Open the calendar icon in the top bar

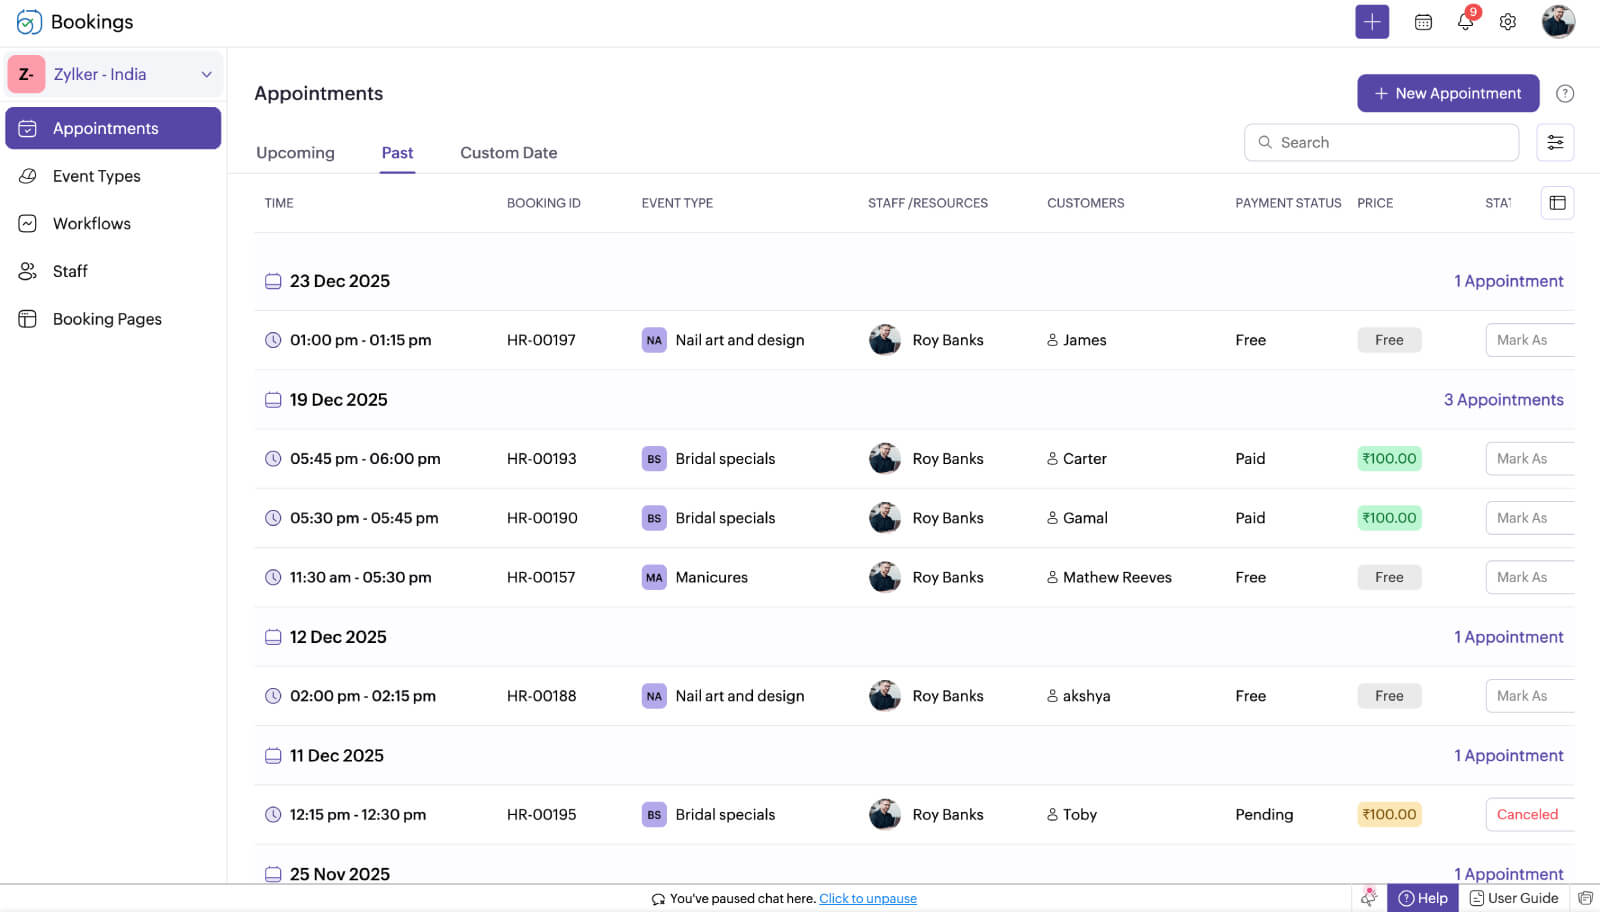click(1423, 21)
